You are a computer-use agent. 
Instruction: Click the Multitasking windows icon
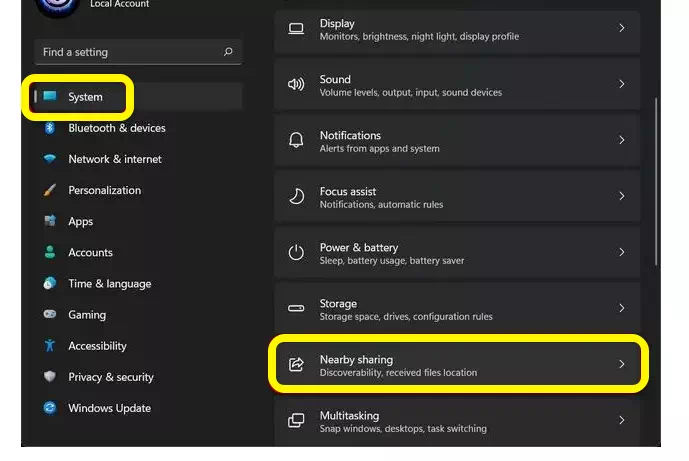(296, 420)
